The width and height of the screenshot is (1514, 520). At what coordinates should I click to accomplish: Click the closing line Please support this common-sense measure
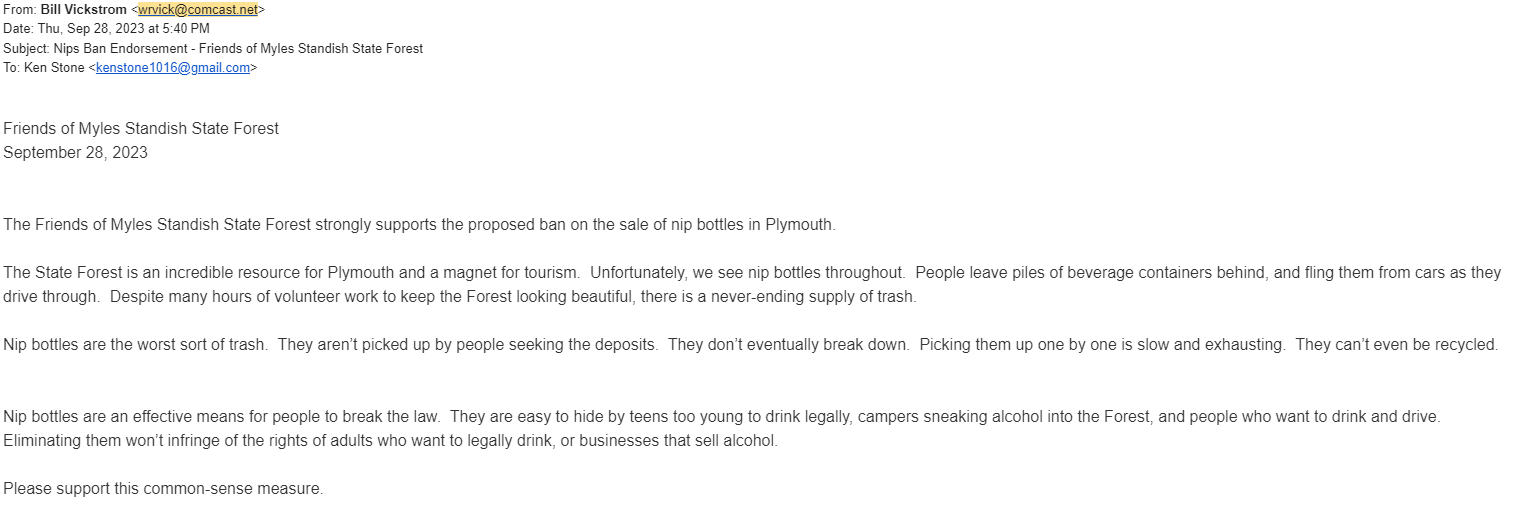tap(163, 489)
